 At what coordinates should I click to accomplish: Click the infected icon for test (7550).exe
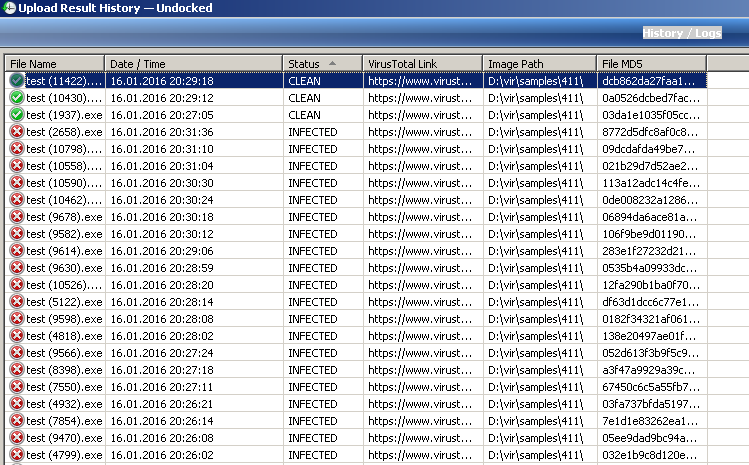(17, 387)
